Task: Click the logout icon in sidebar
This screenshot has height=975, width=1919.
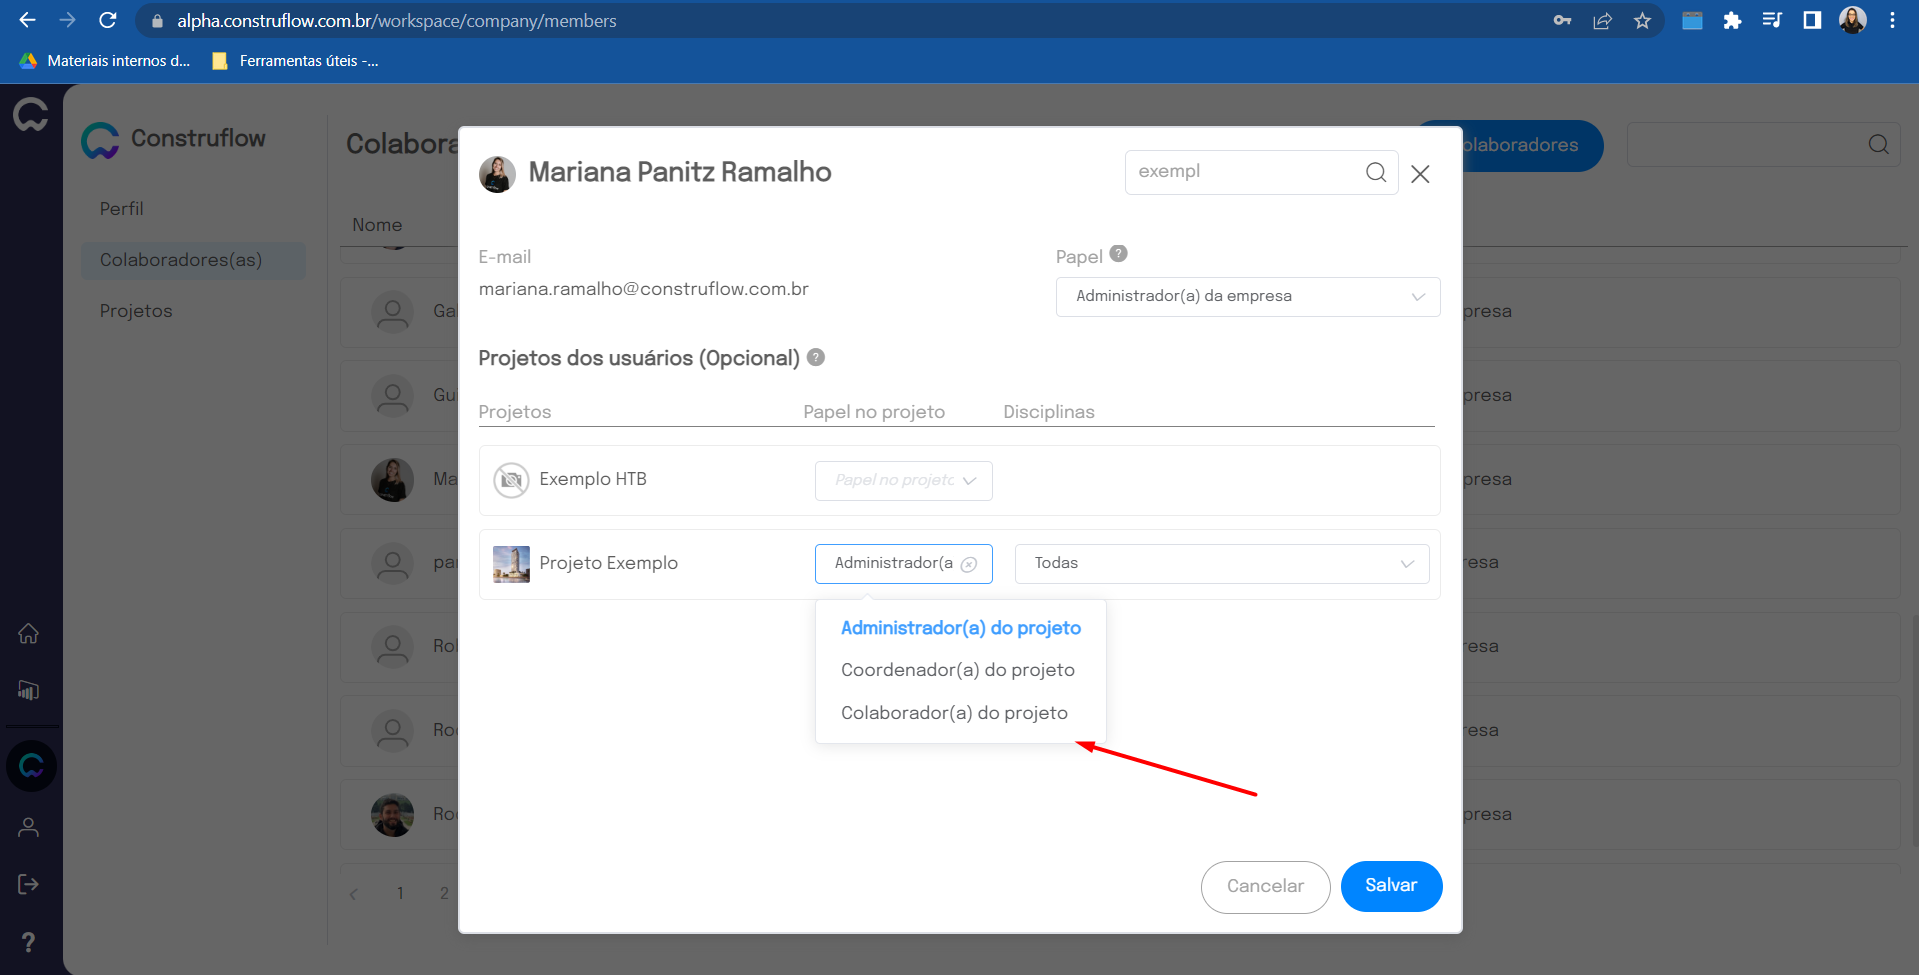Action: 29,884
